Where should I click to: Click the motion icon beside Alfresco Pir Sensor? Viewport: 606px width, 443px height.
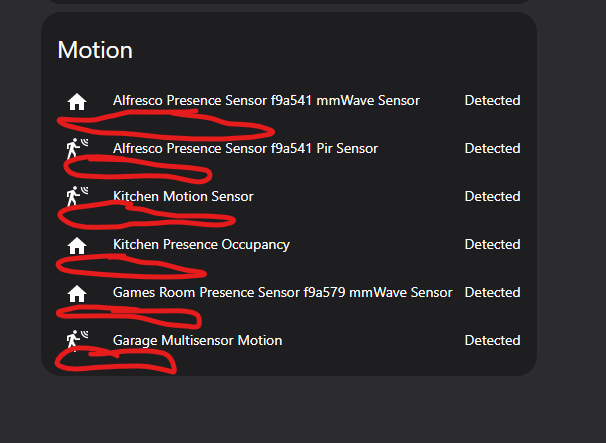[x=77, y=149]
